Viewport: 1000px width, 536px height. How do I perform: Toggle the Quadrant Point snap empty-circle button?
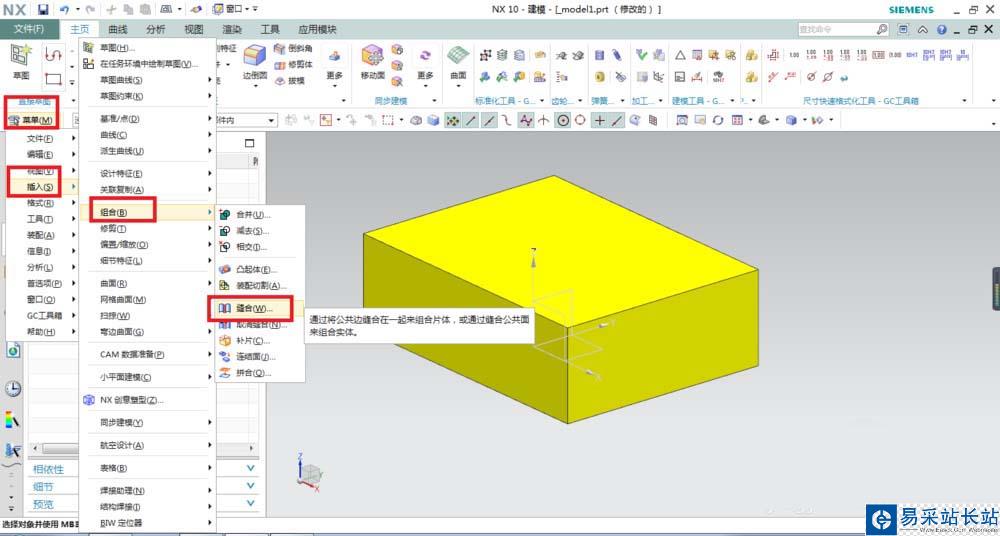(580, 120)
